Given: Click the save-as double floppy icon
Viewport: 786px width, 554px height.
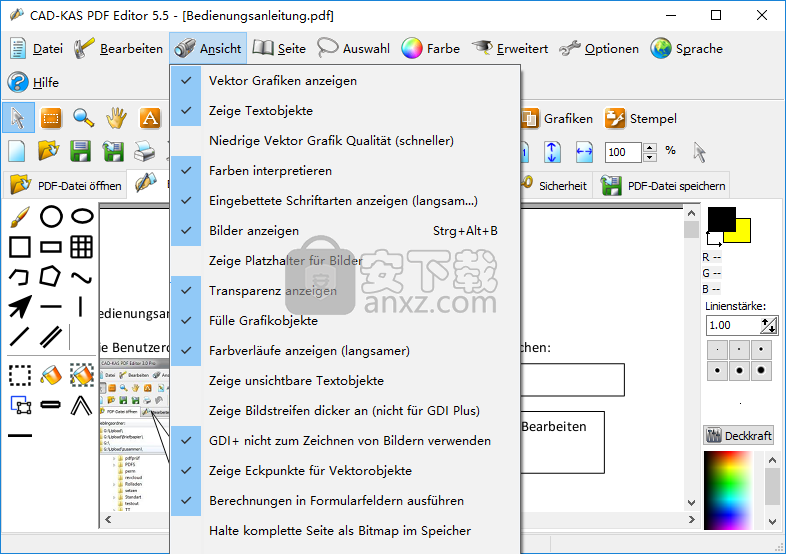Looking at the screenshot, I should (113, 151).
